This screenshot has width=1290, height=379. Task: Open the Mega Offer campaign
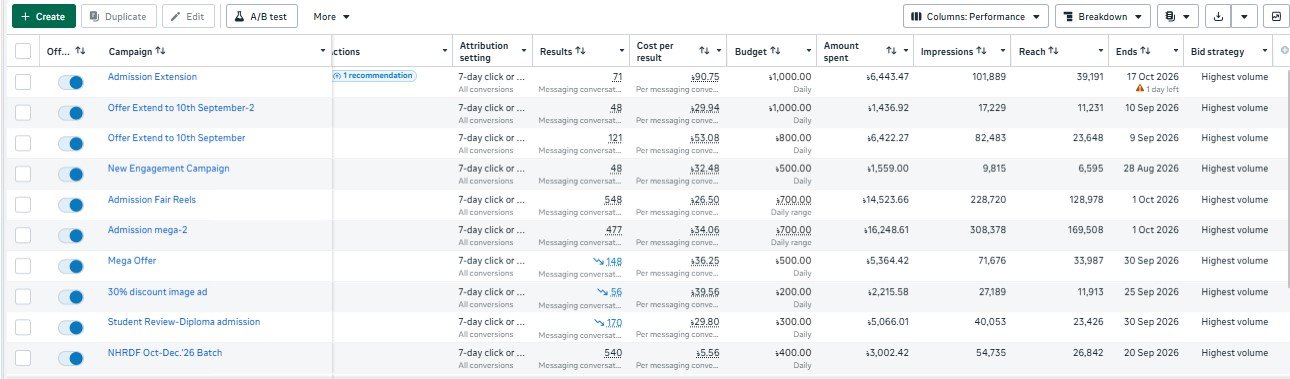tap(132, 261)
